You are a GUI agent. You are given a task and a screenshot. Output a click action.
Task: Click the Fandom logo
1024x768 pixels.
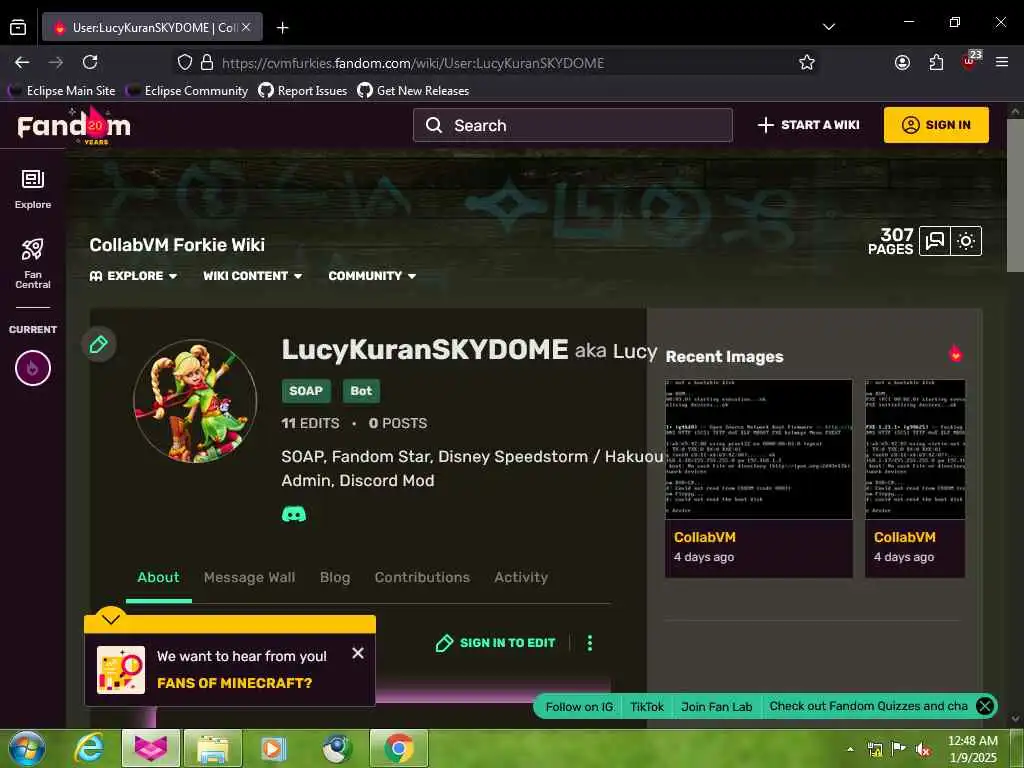point(74,125)
